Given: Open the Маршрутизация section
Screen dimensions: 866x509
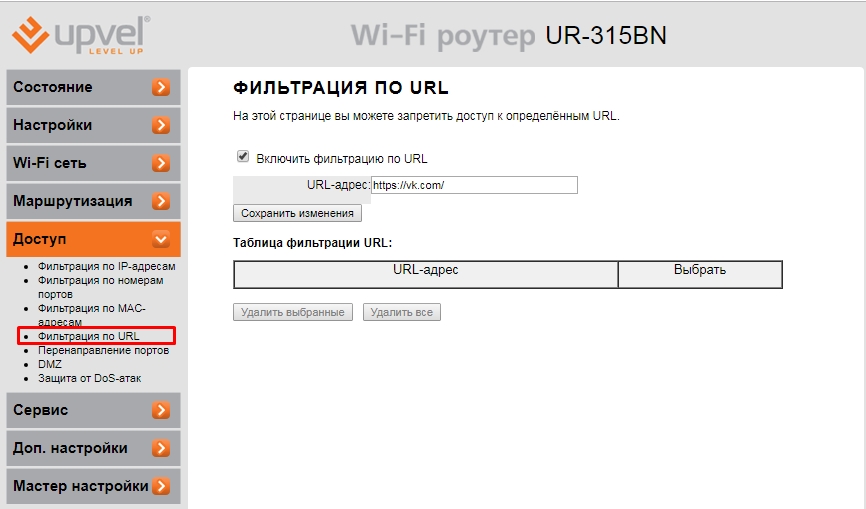Looking at the screenshot, I should point(93,202).
